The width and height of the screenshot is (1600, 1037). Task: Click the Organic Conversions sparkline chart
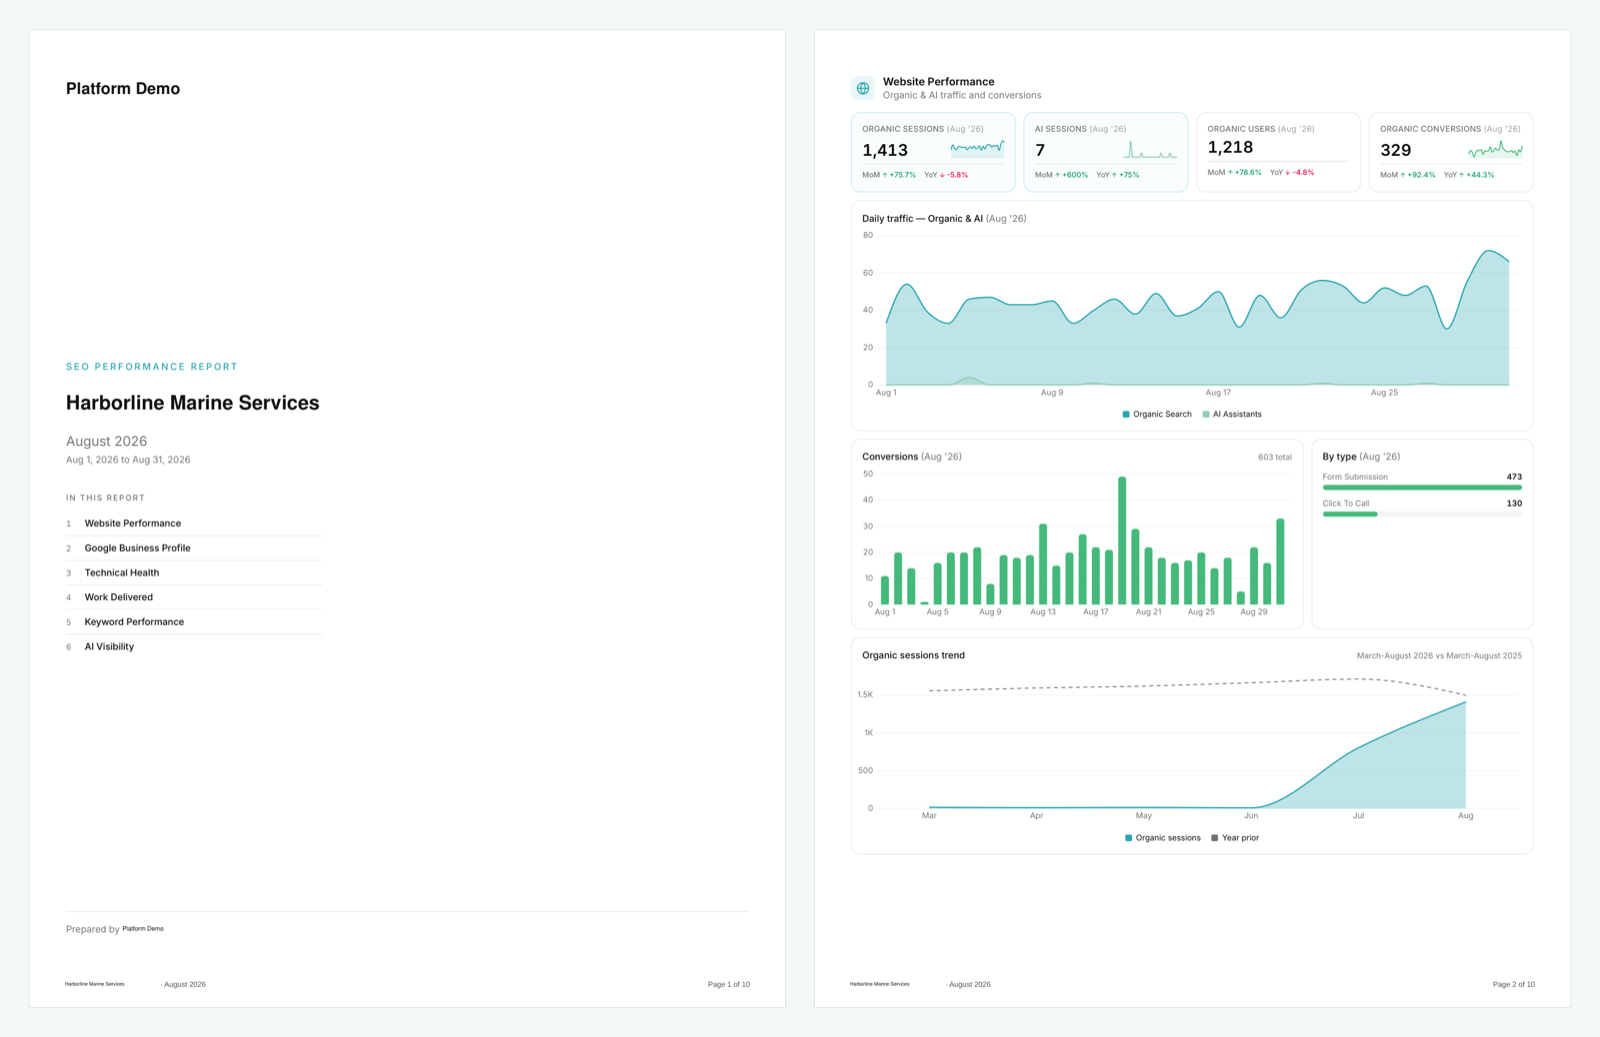[x=1495, y=150]
